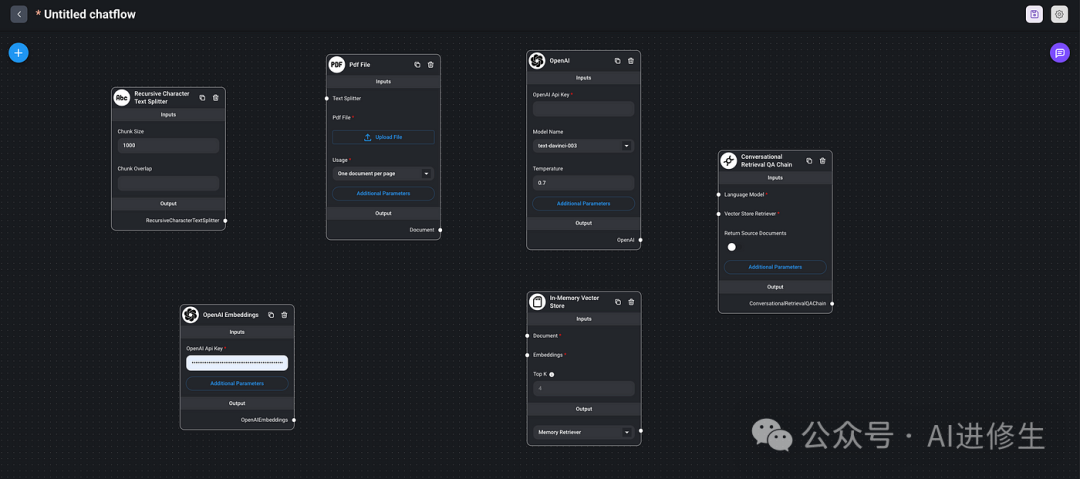Click the OpenAI node logo
The width and height of the screenshot is (1080, 479).
pos(537,61)
